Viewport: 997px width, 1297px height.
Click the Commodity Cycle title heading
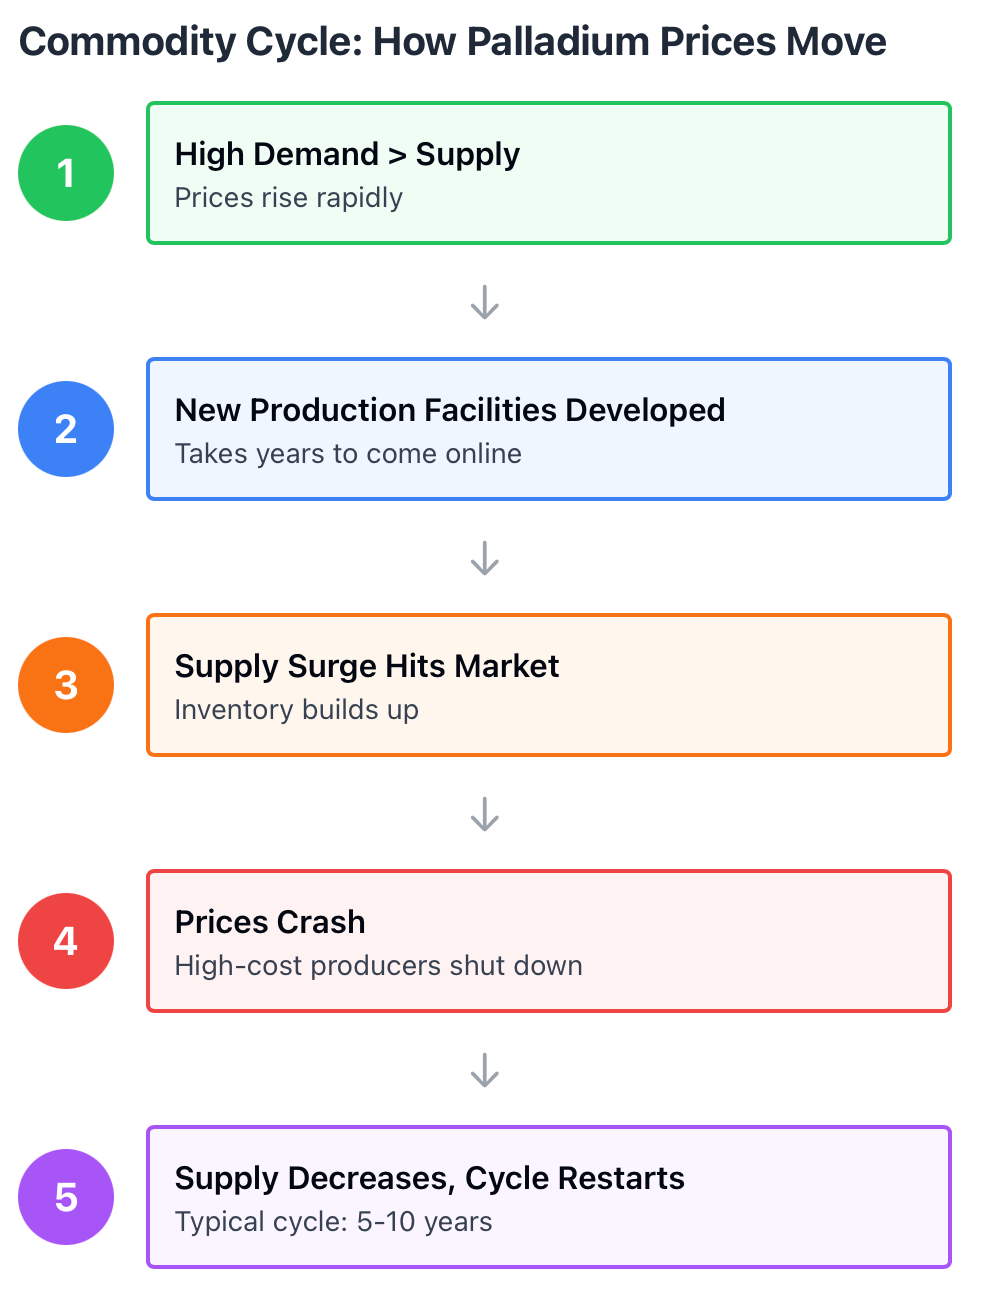coord(453,42)
